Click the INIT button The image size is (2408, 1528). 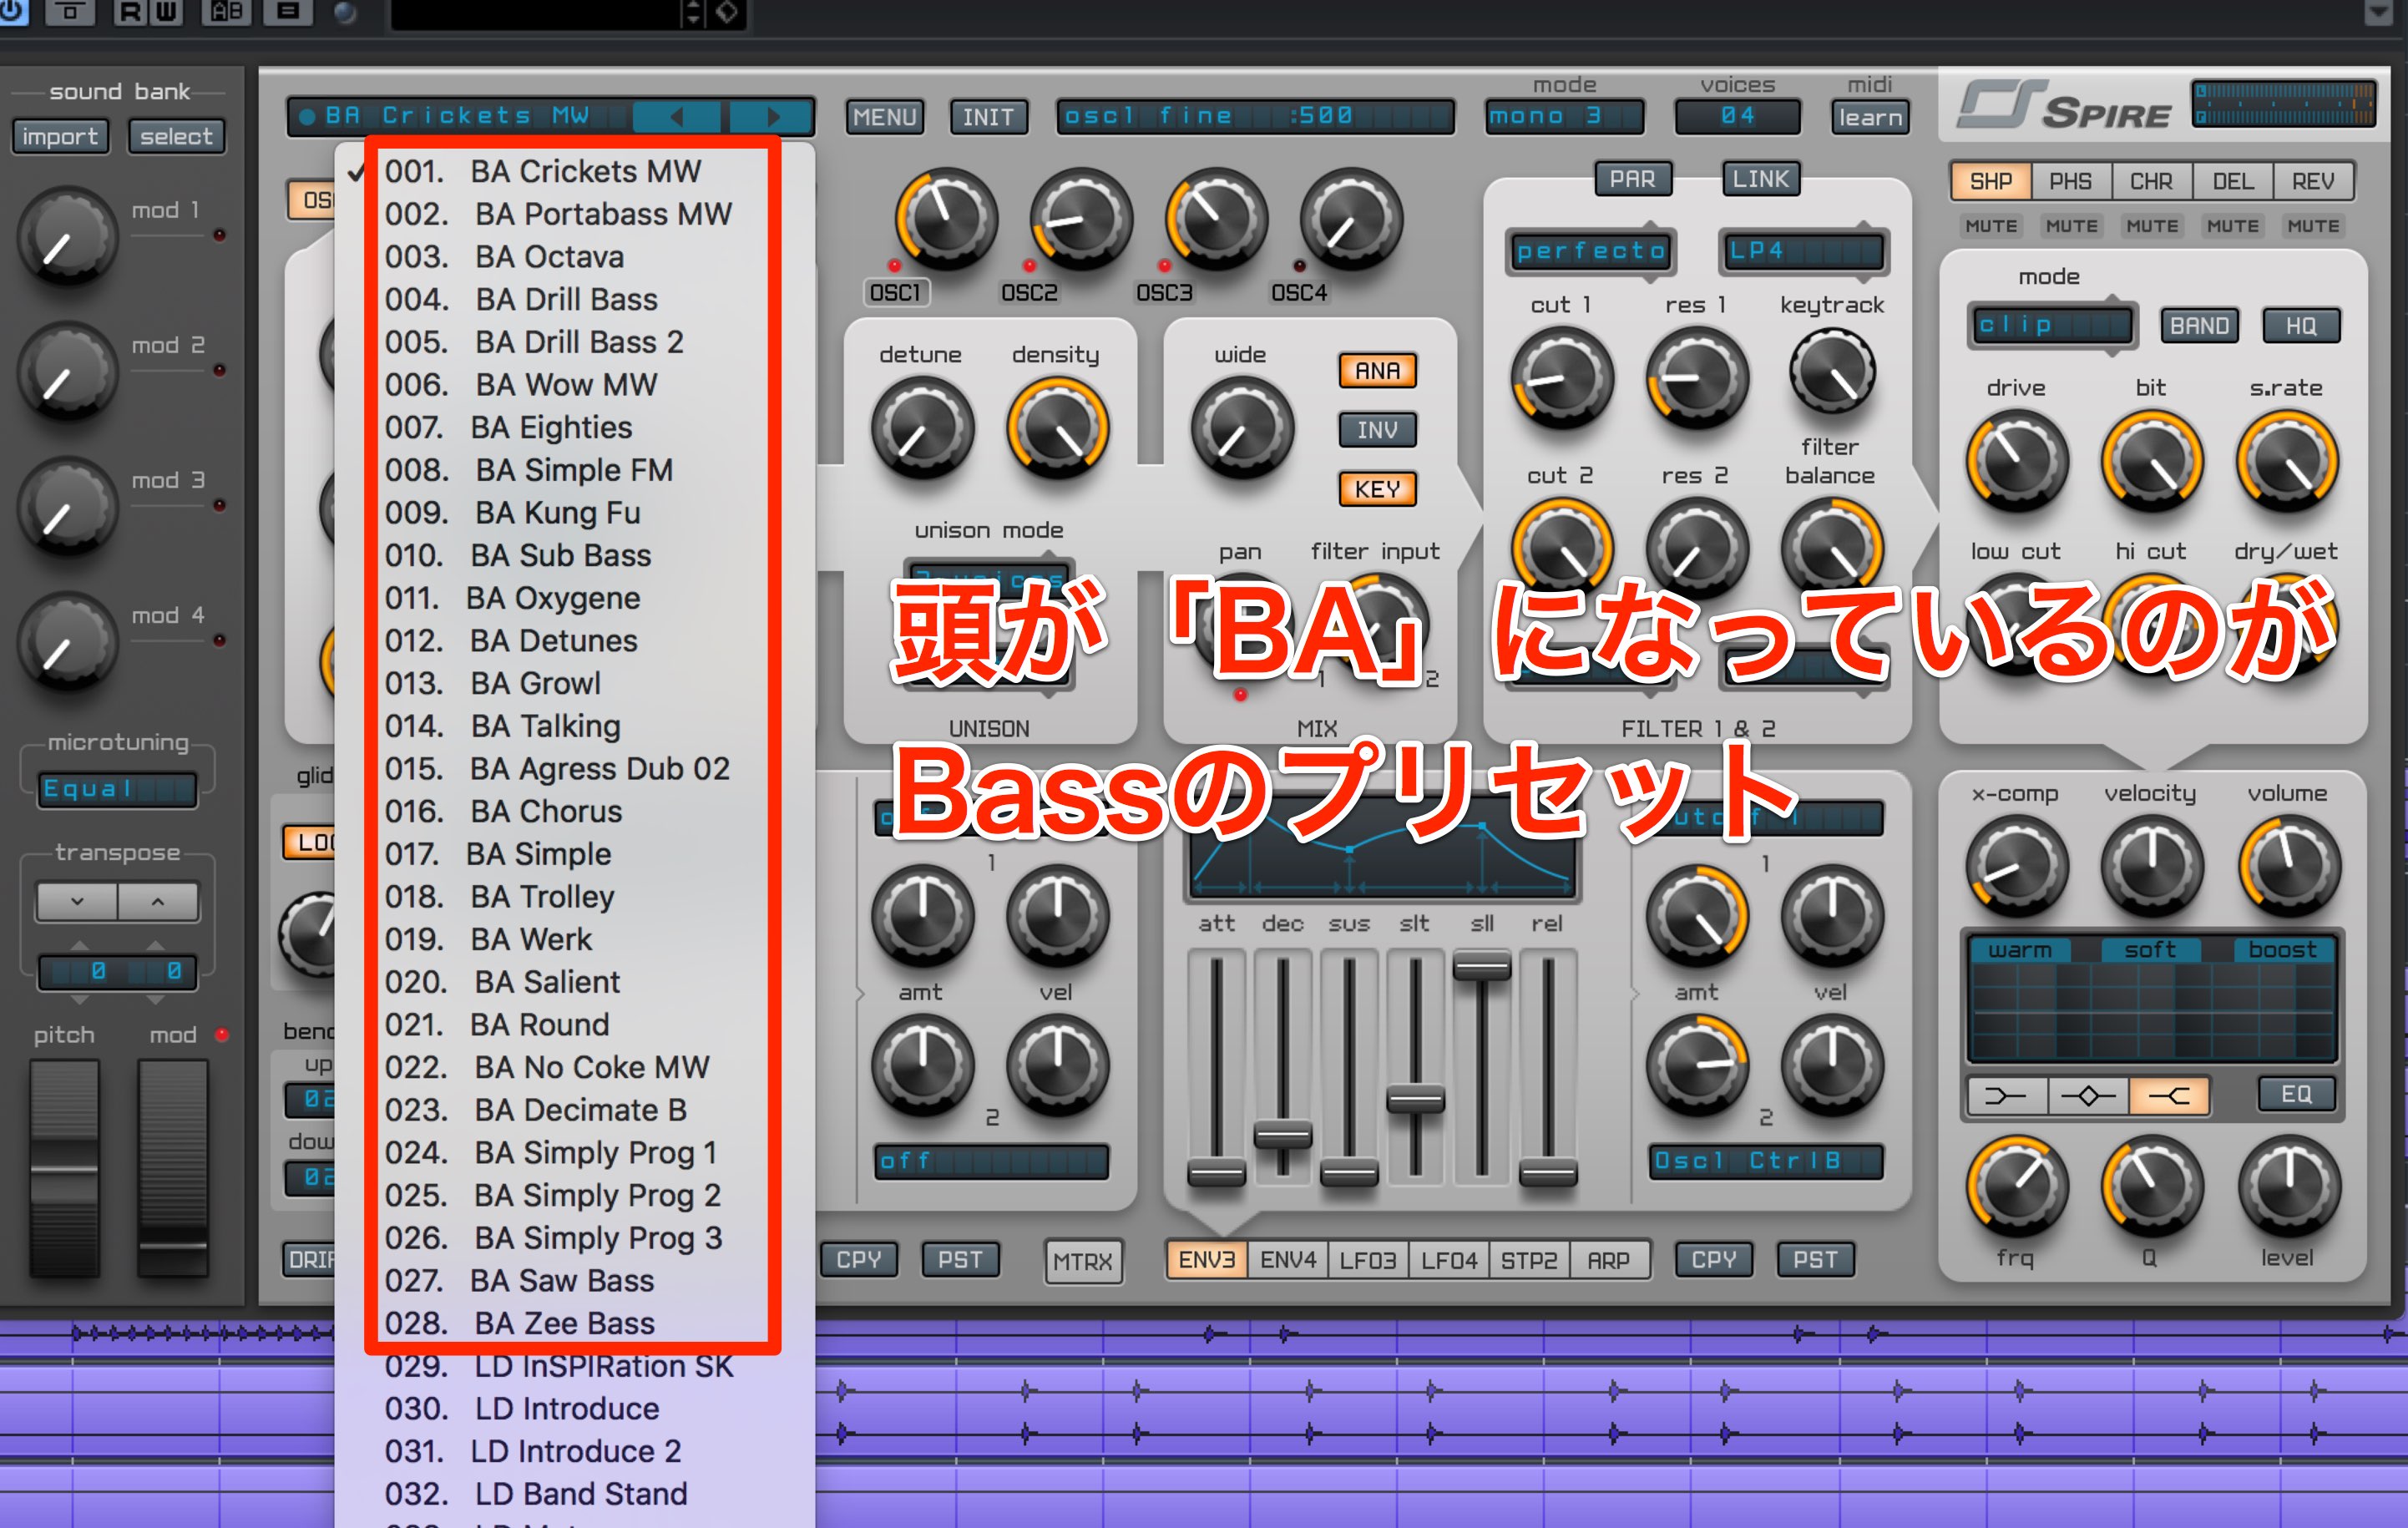point(987,117)
